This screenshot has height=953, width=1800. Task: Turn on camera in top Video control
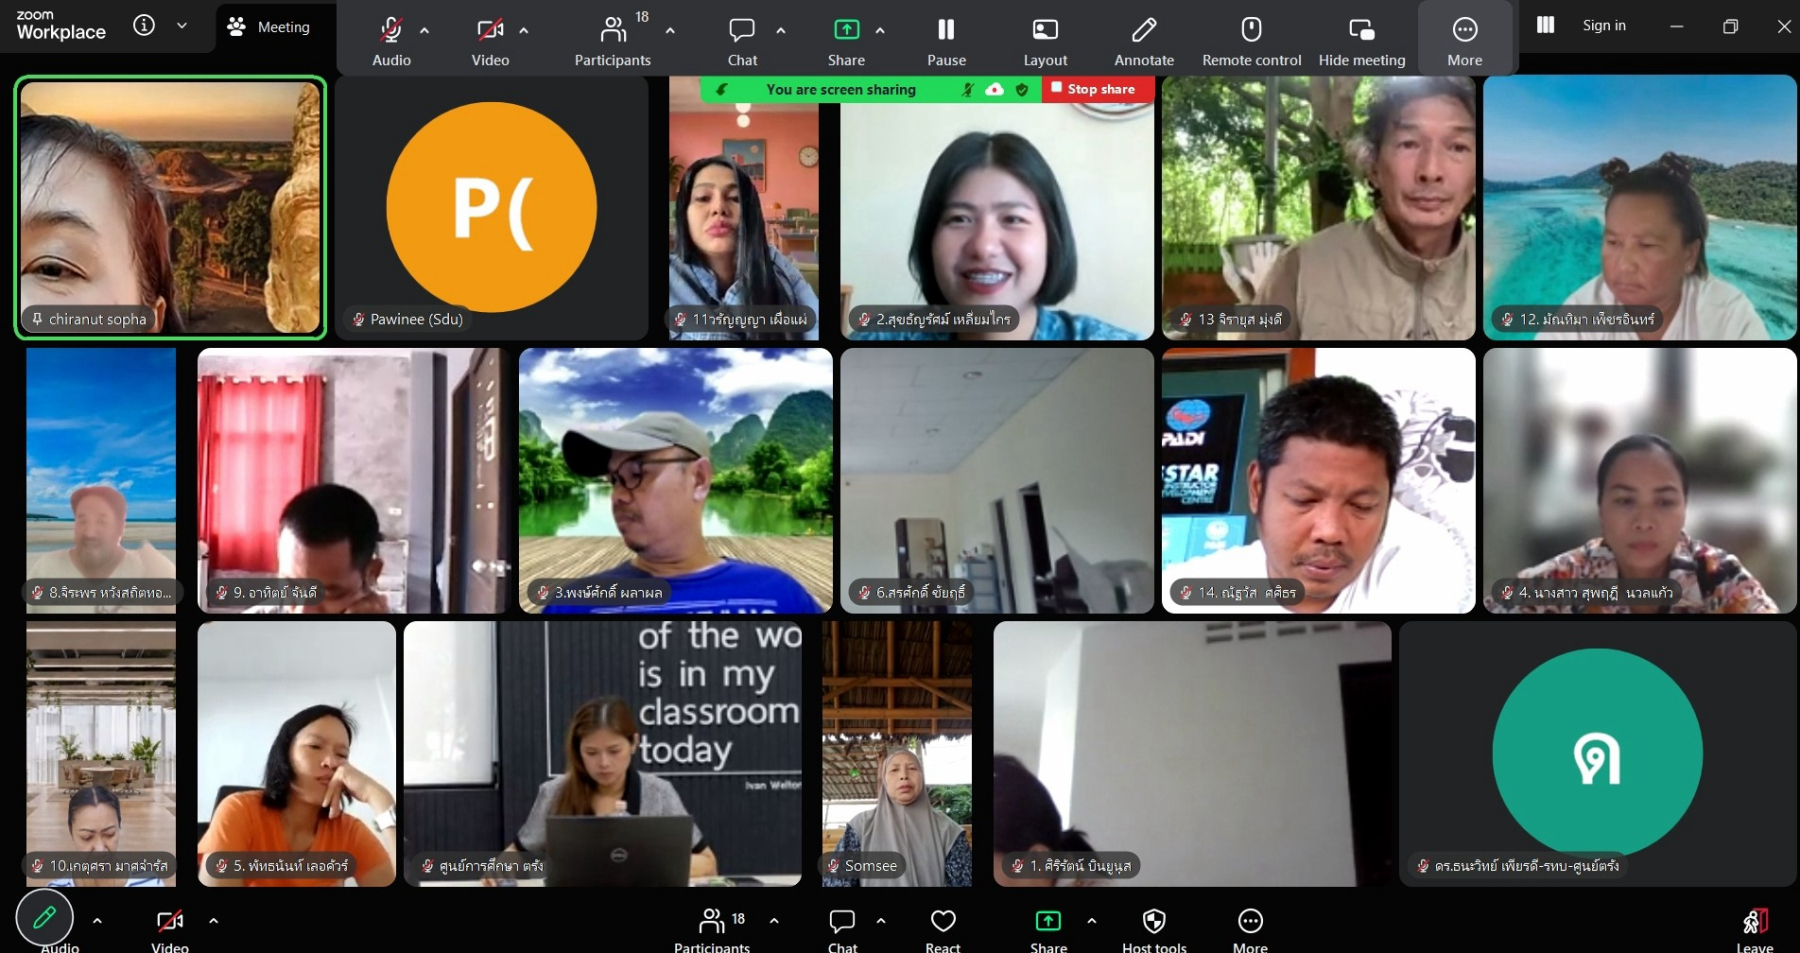tap(490, 30)
